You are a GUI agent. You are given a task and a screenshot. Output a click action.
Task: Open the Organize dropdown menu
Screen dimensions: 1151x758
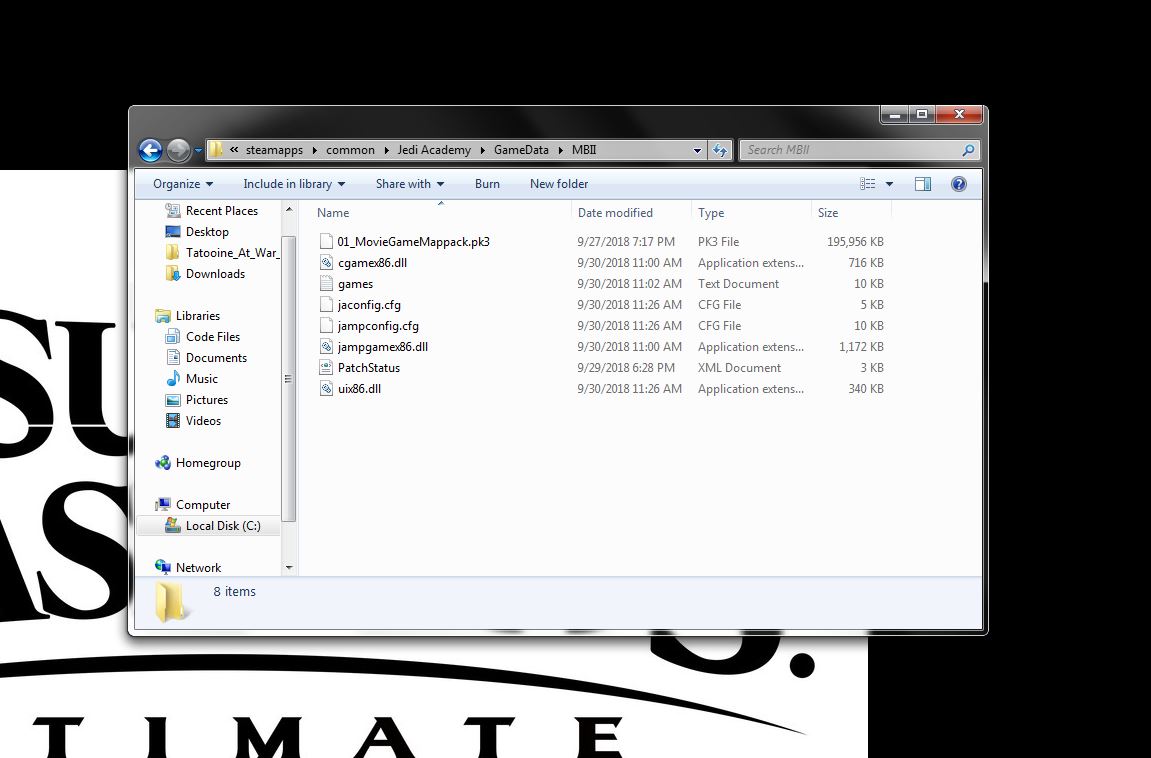(x=183, y=184)
